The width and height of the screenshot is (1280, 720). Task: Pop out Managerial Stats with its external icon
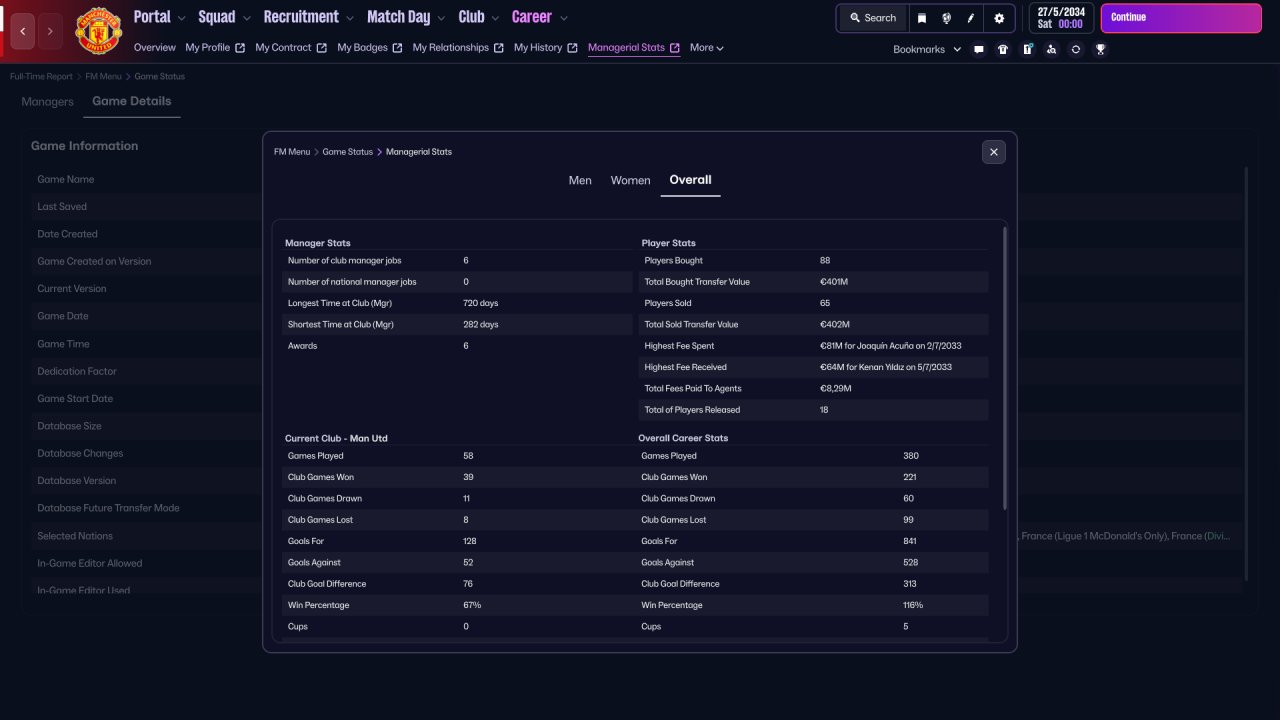[675, 48]
